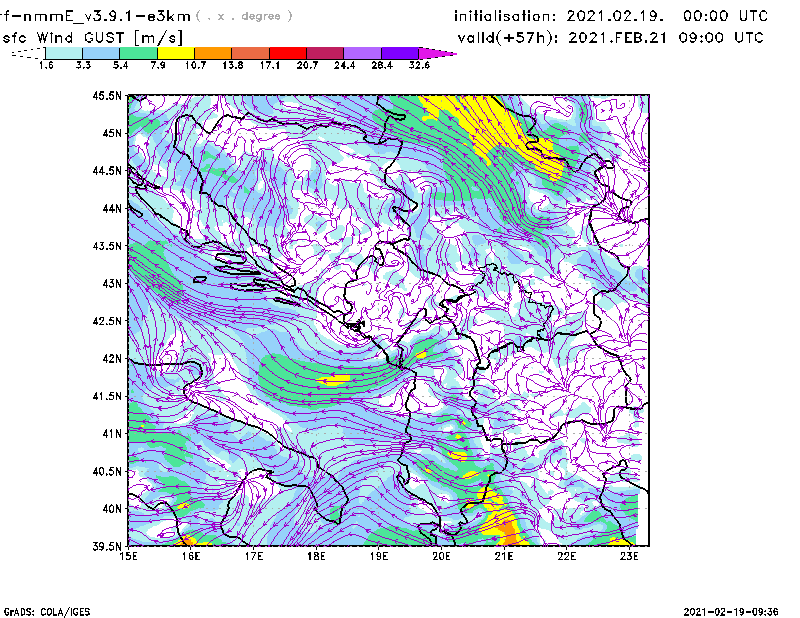Click the 17E longitude label
Viewport: 800px width, 618px height.
pyautogui.click(x=254, y=556)
